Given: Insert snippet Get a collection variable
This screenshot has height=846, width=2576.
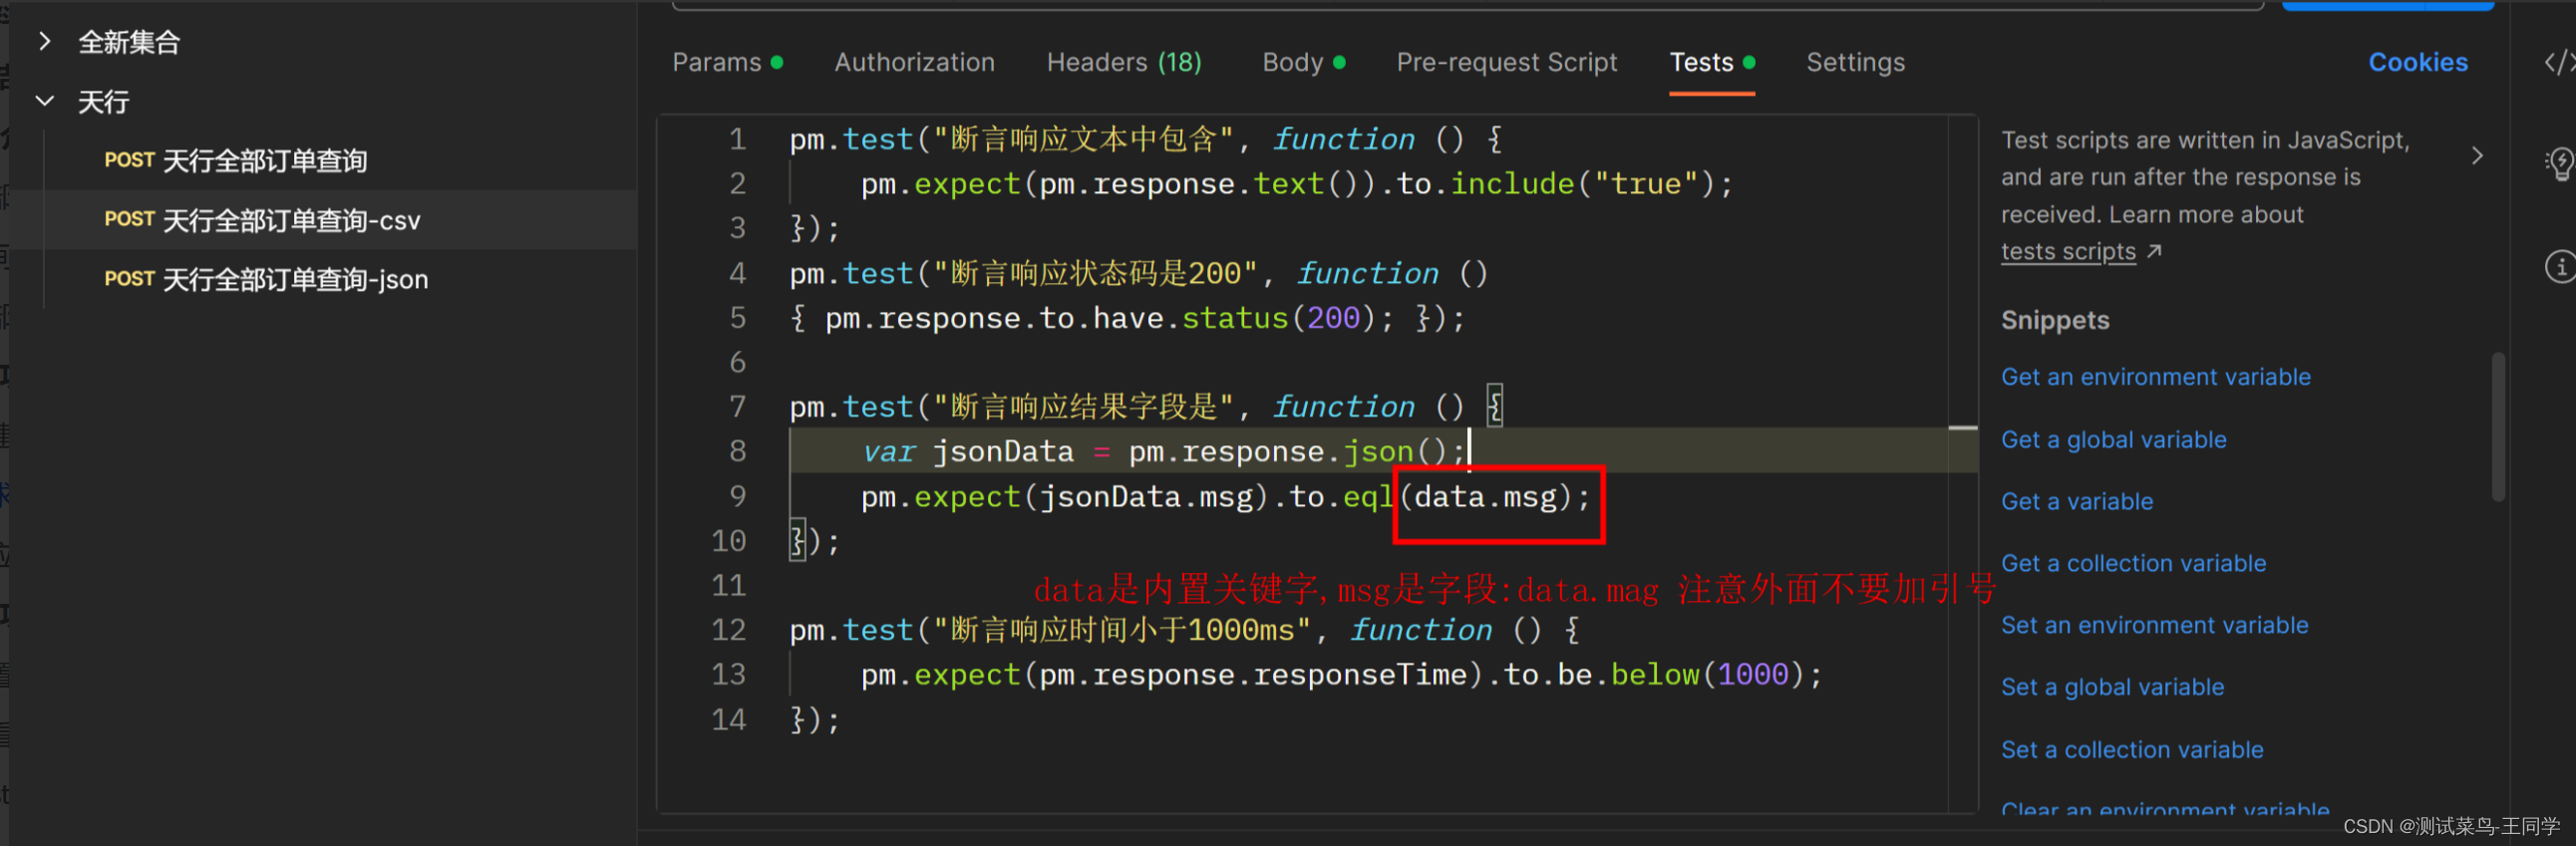Looking at the screenshot, I should [x=2133, y=564].
